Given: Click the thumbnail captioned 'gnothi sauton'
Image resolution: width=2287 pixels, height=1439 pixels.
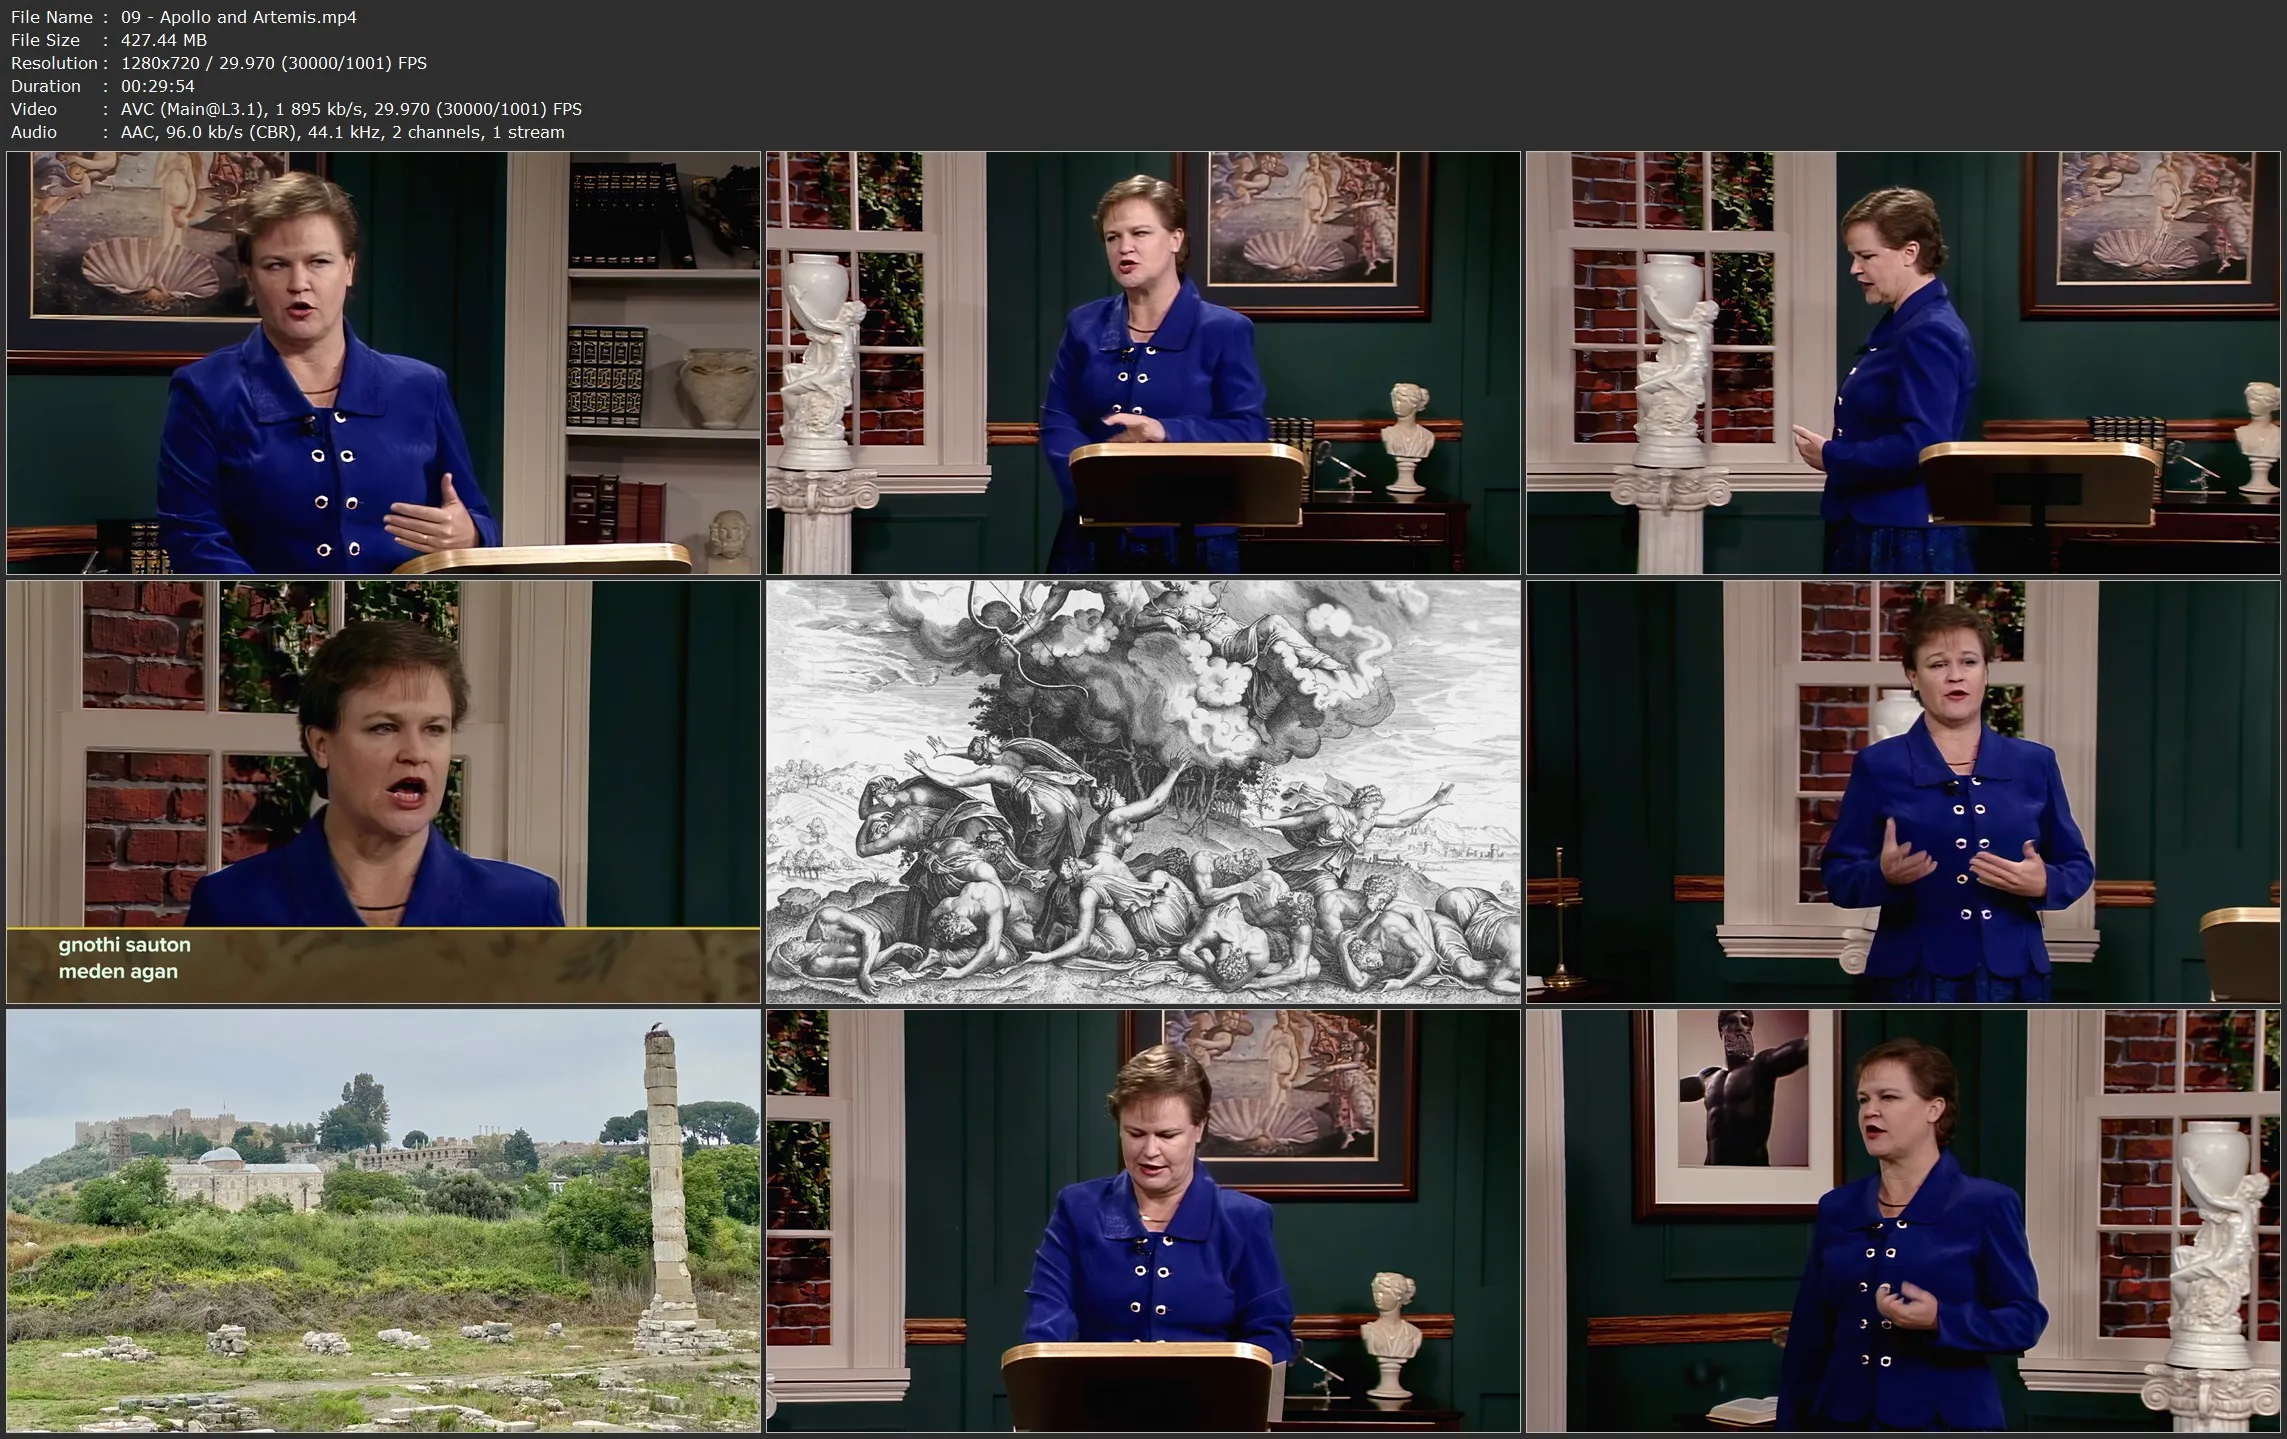Looking at the screenshot, I should click(x=383, y=790).
